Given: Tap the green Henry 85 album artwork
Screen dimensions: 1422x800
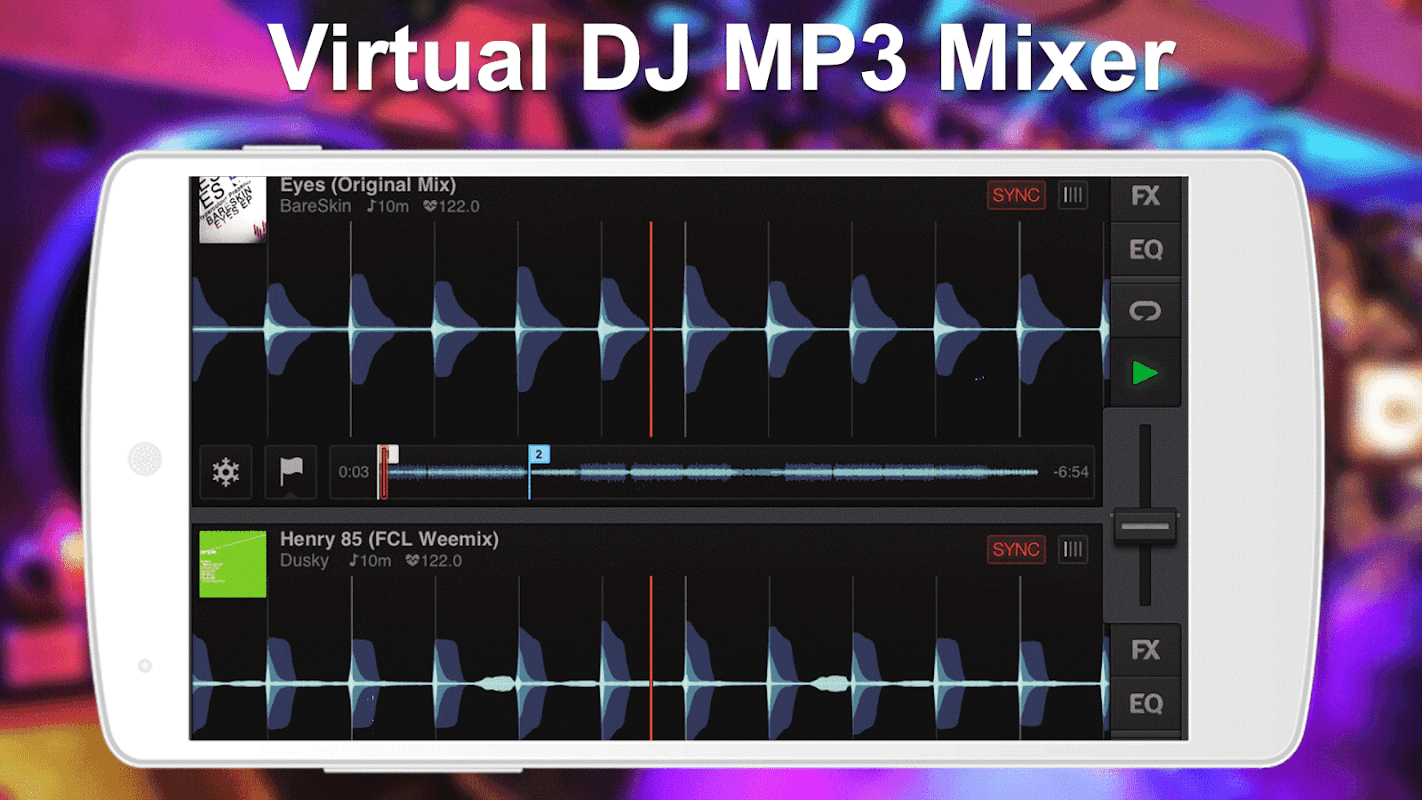Looking at the screenshot, I should (233, 564).
